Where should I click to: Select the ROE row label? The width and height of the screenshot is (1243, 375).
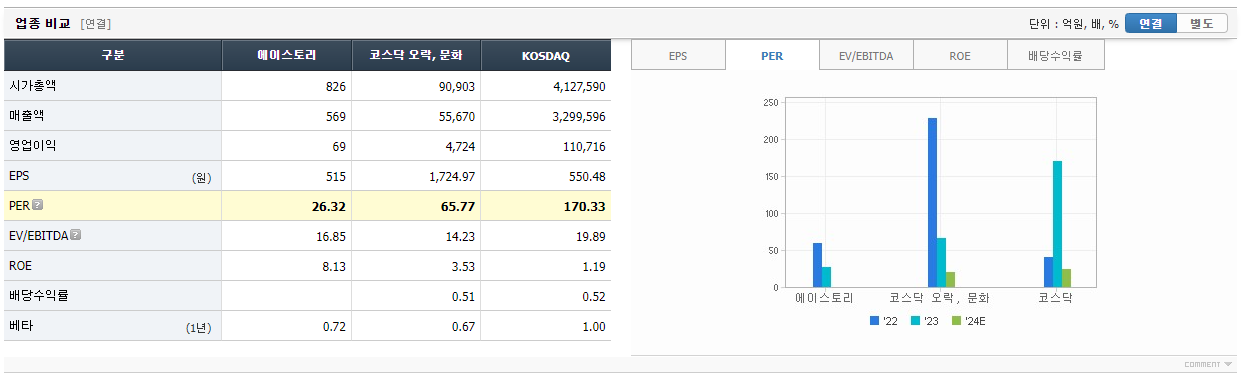21,266
